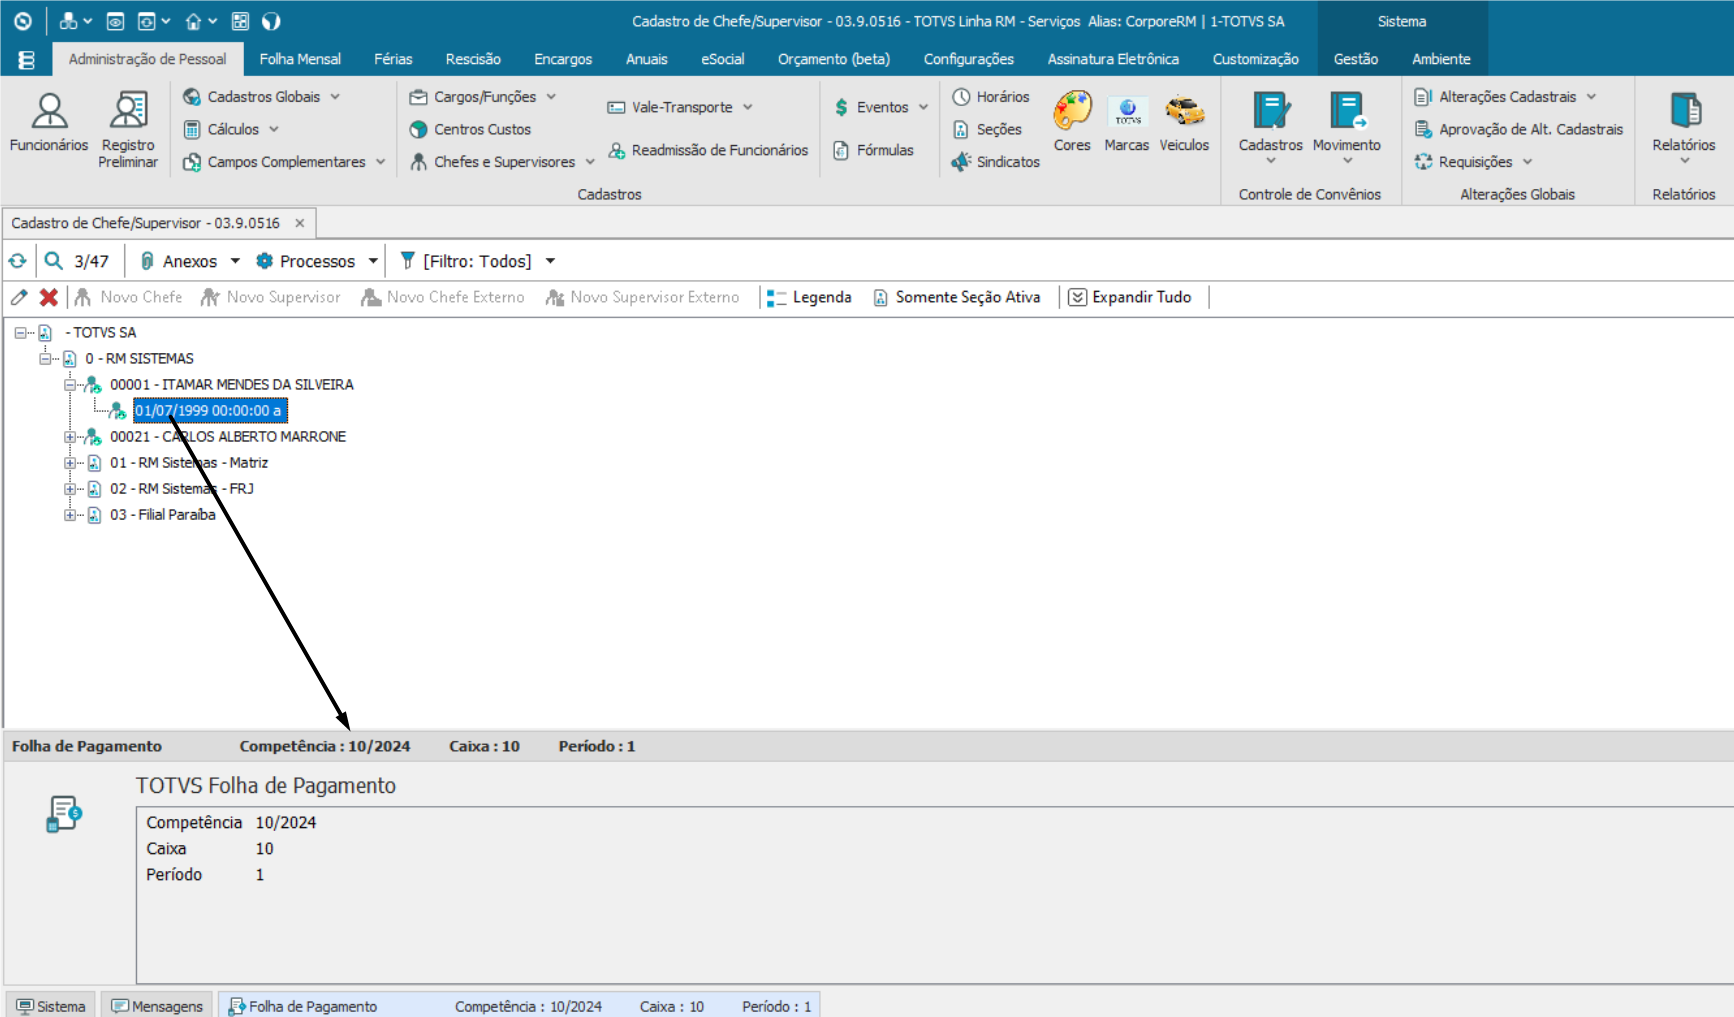Open the Cargos/Funções dropdown

pyautogui.click(x=483, y=97)
